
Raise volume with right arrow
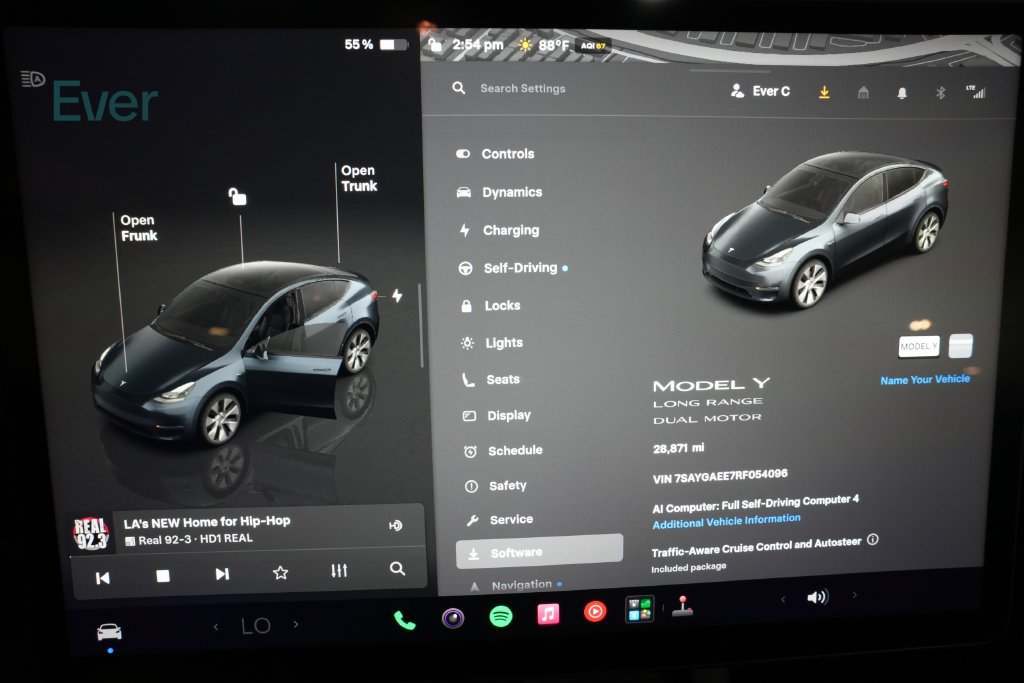(x=854, y=595)
